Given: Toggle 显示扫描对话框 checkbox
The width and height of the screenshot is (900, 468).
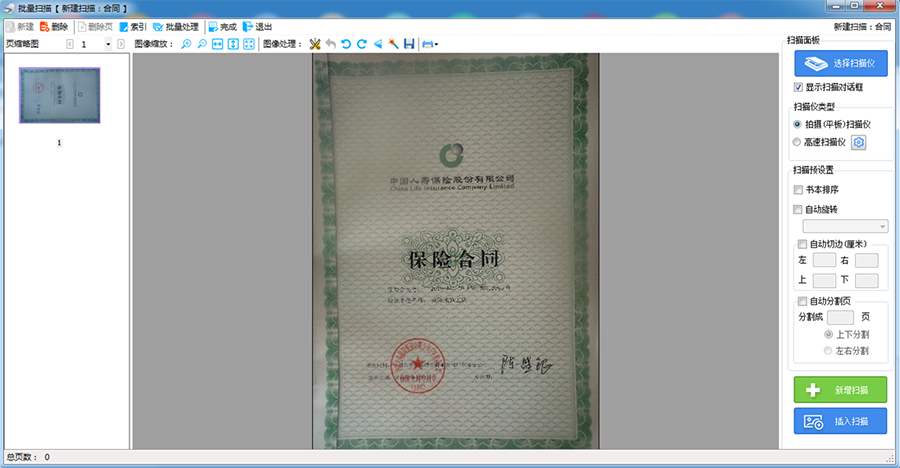Looking at the screenshot, I should (798, 87).
